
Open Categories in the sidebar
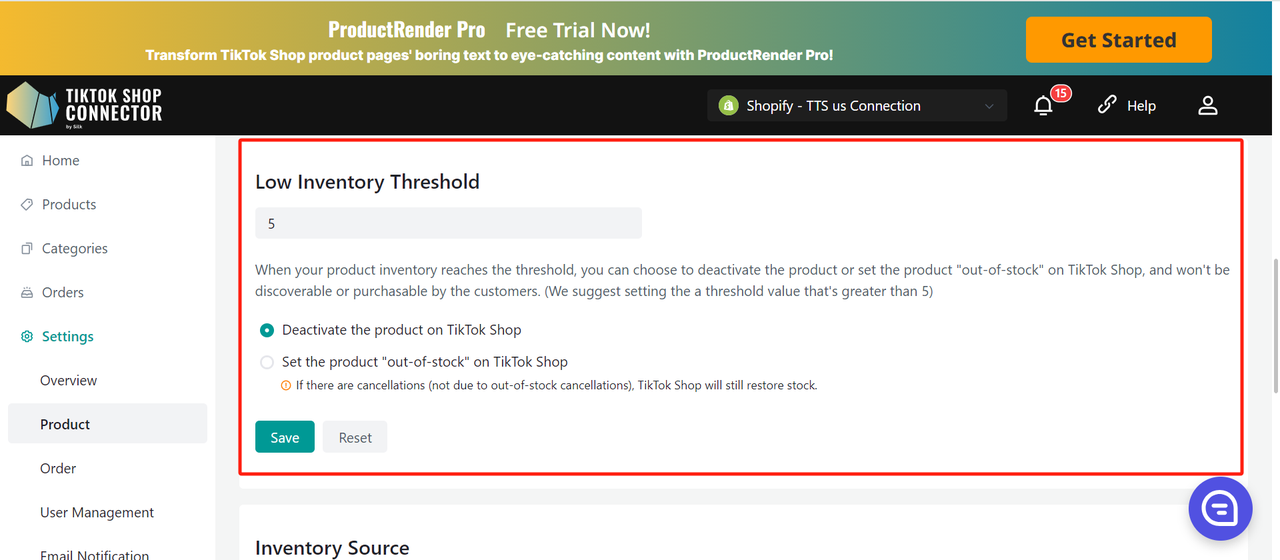tap(74, 248)
